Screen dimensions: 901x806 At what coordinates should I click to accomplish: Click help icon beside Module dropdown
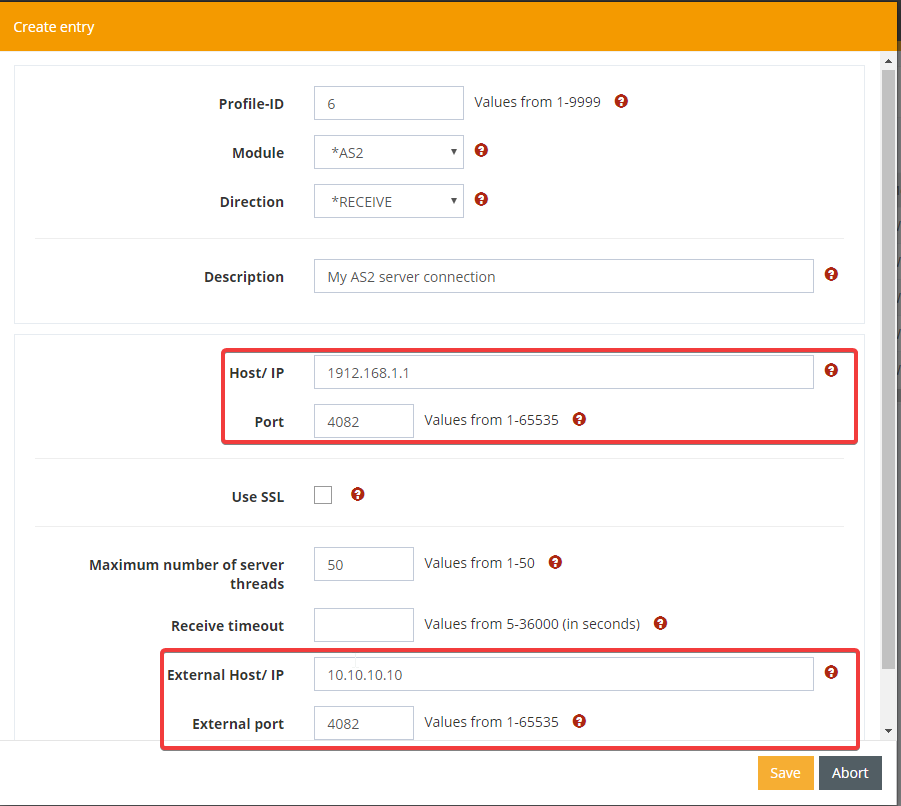coord(481,150)
